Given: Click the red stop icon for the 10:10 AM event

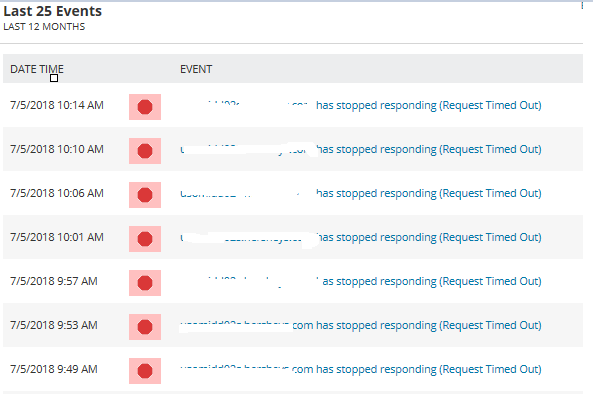Looking at the screenshot, I should [145, 151].
